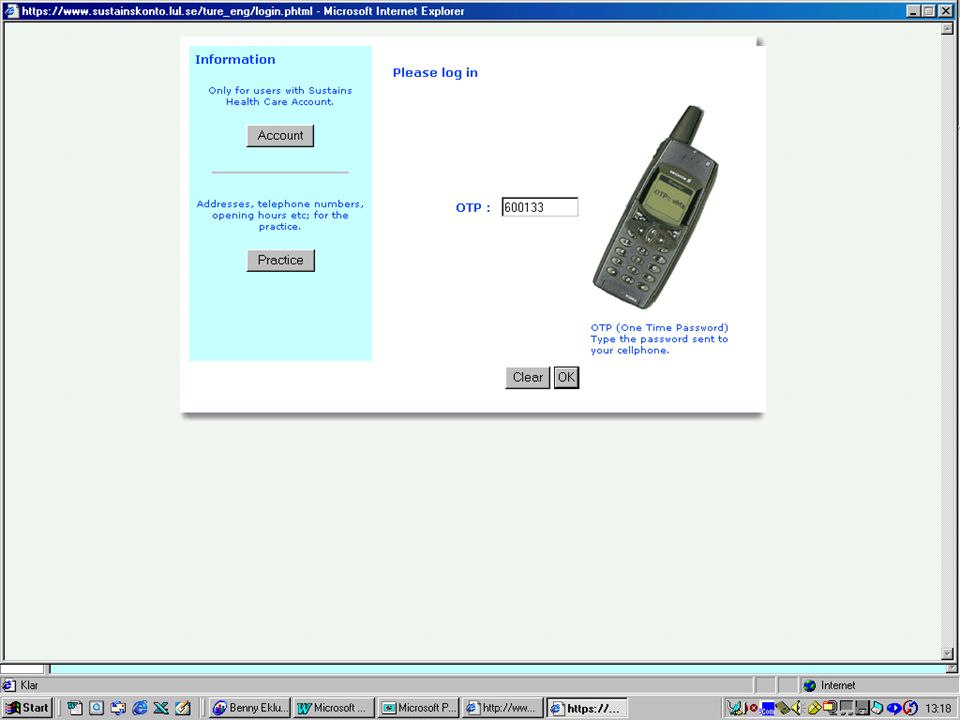Click the Practice button
The width and height of the screenshot is (960, 720).
280,260
